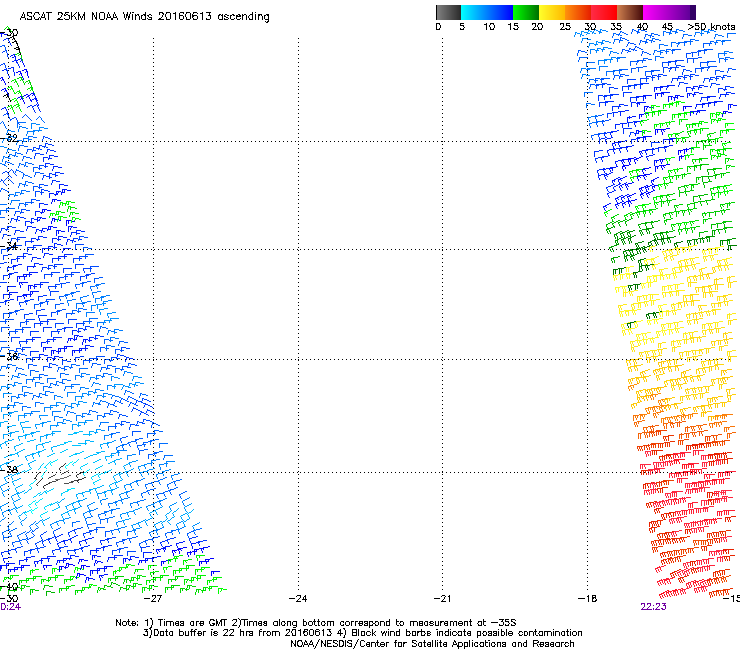The image size is (740, 650).
Task: Select the orange 25–30 knots legend segment
Action: coord(578,12)
